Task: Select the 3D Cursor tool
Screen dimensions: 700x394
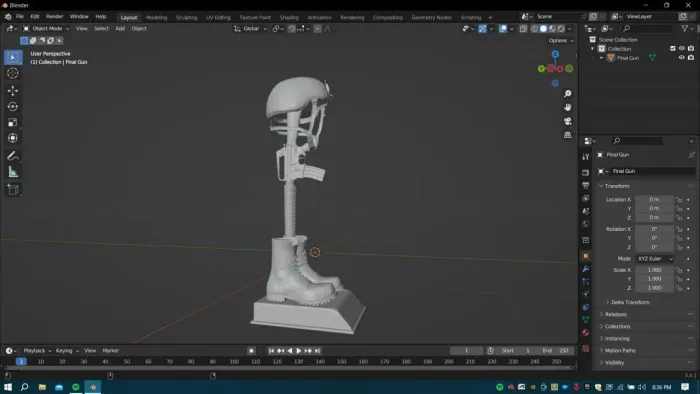Action: 12,73
